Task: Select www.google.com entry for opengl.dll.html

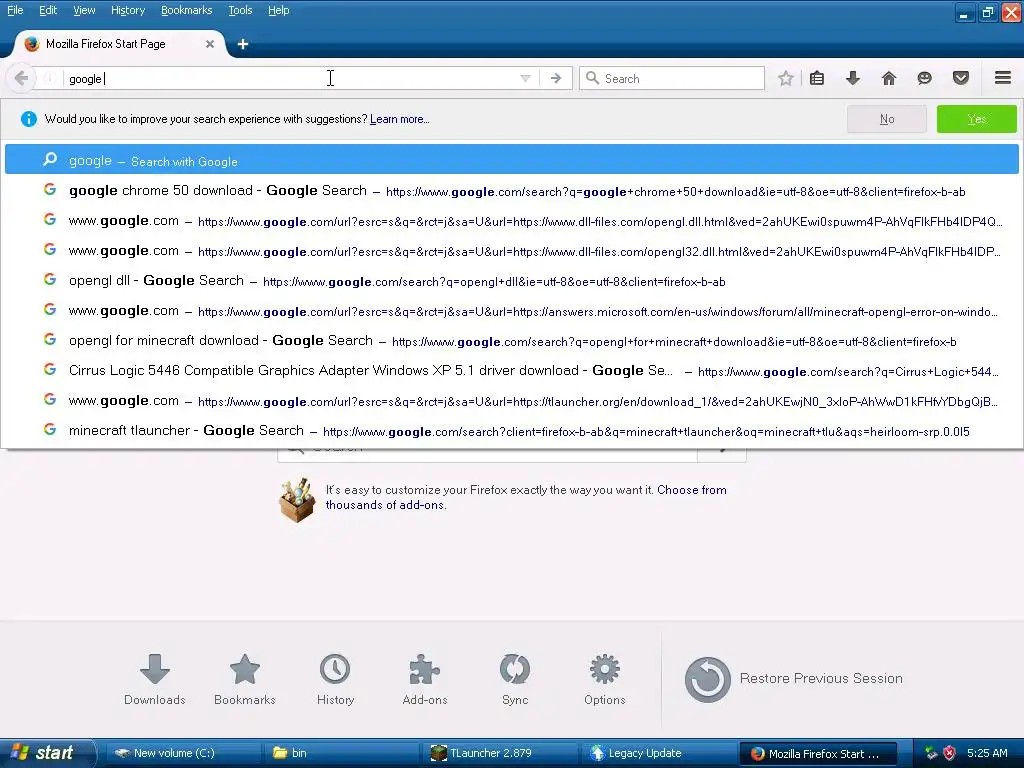Action: (x=511, y=221)
